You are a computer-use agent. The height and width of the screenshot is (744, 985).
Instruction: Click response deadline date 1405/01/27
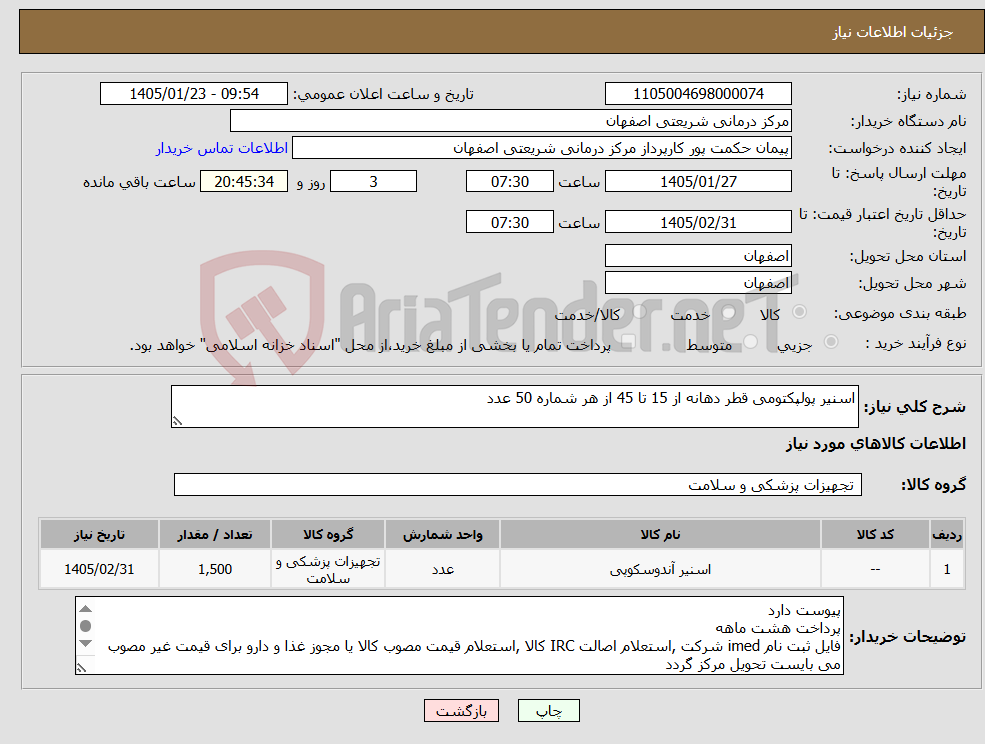click(698, 182)
